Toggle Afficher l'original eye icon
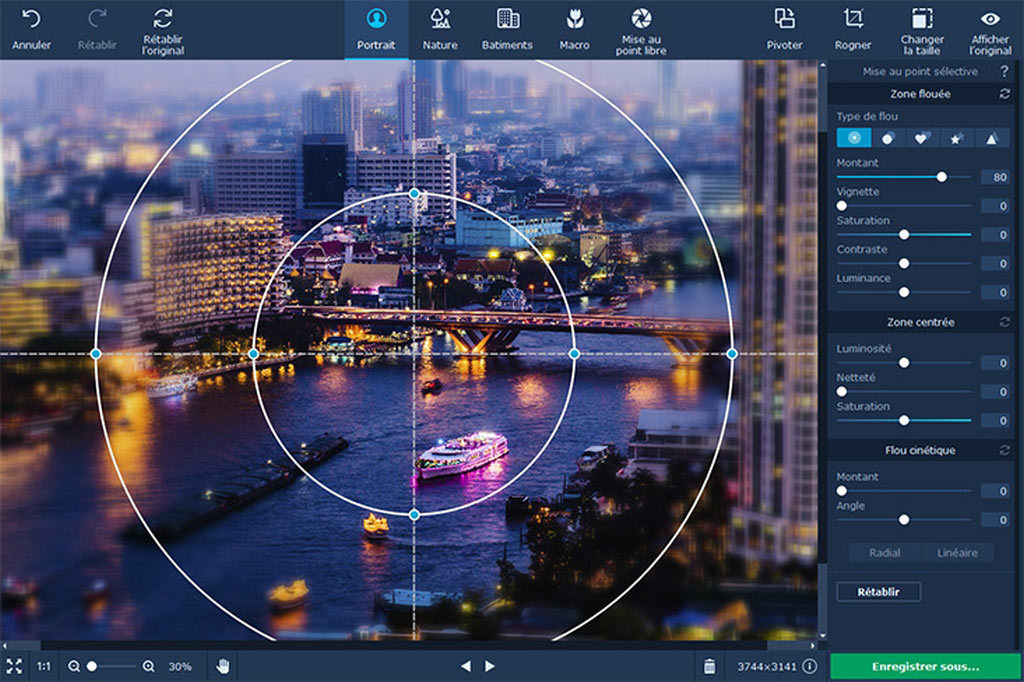1024x682 pixels. click(x=990, y=19)
